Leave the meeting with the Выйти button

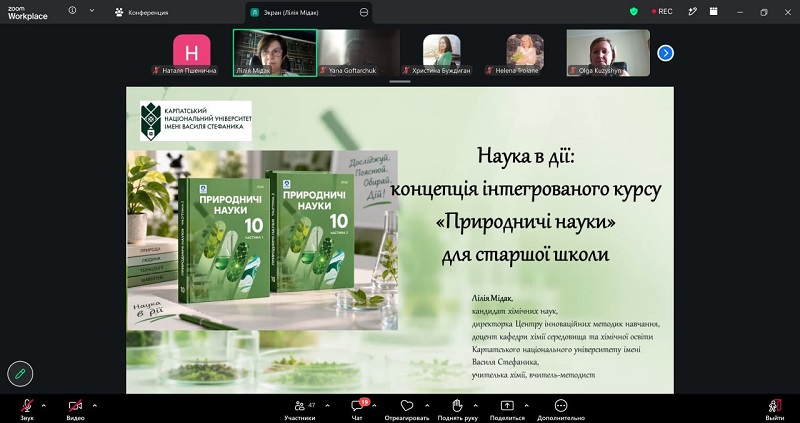pos(774,409)
